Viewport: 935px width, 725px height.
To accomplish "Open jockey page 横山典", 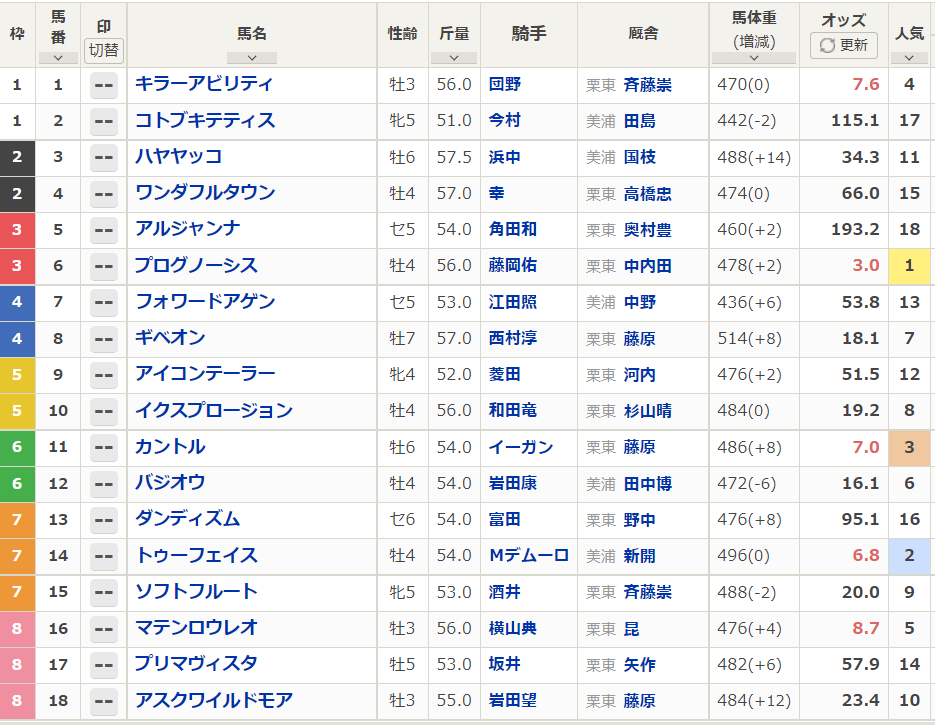I will point(513,628).
